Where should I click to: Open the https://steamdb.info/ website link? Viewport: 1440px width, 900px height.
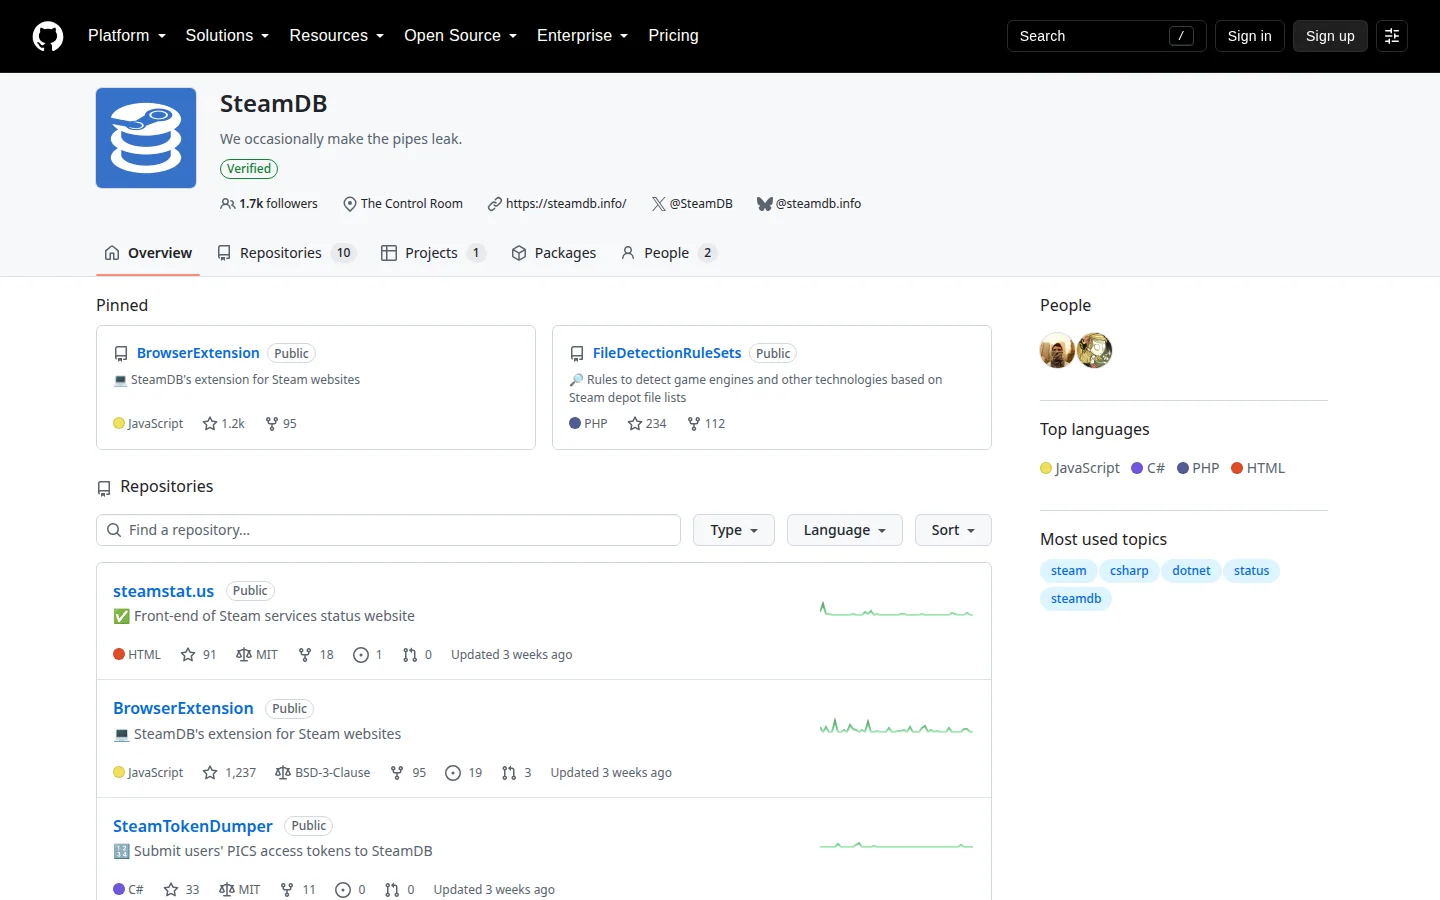566,204
